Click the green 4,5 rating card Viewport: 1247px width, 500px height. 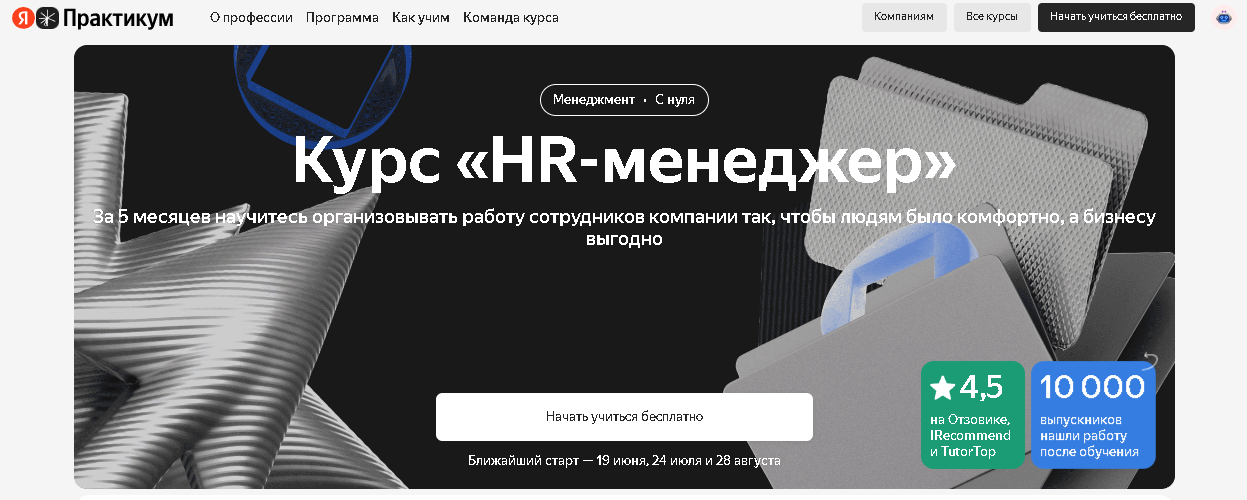coord(973,415)
